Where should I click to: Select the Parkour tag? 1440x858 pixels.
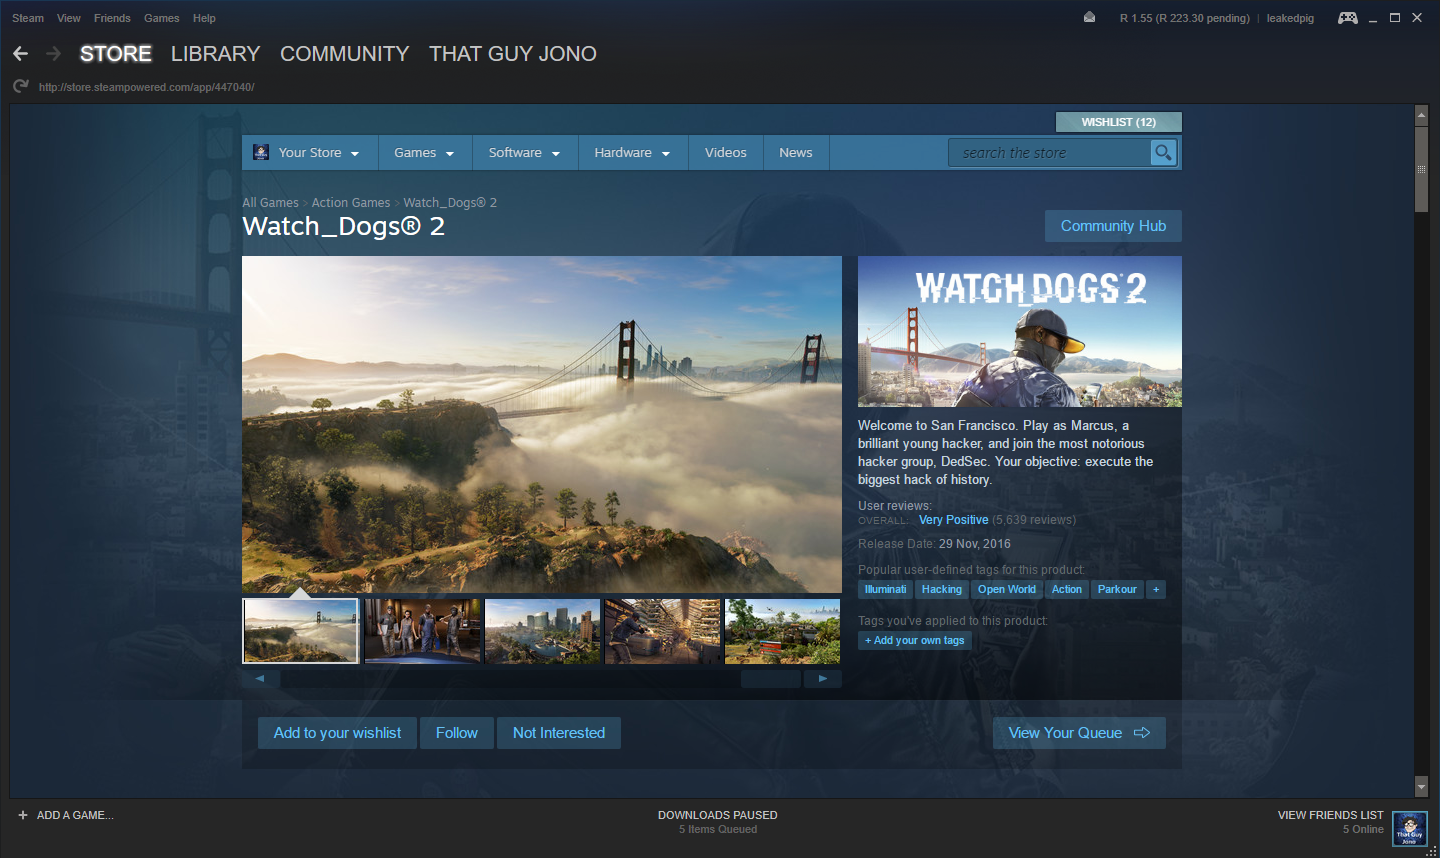[x=1117, y=590]
